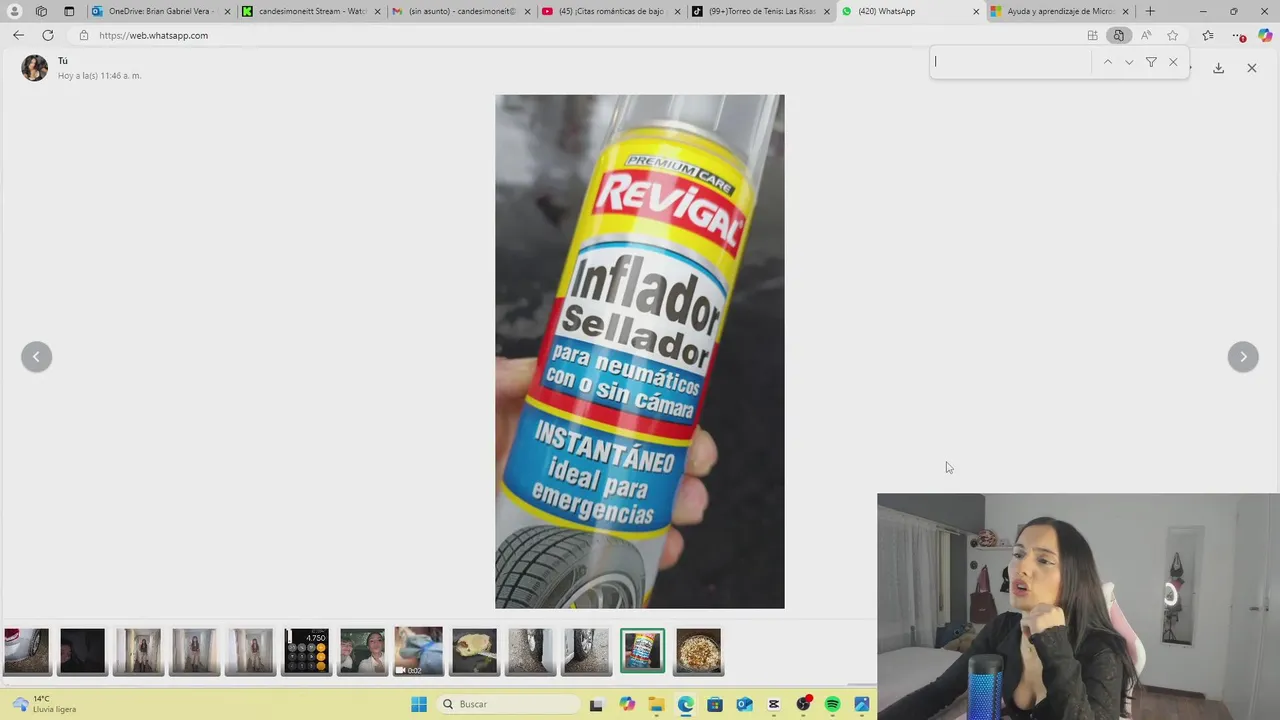
Task: Open Task View from the taskbar
Action: 596,704
